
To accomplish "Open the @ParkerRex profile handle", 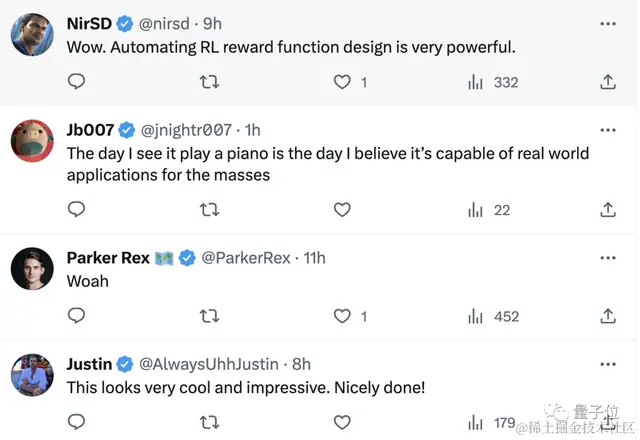I will [x=247, y=258].
